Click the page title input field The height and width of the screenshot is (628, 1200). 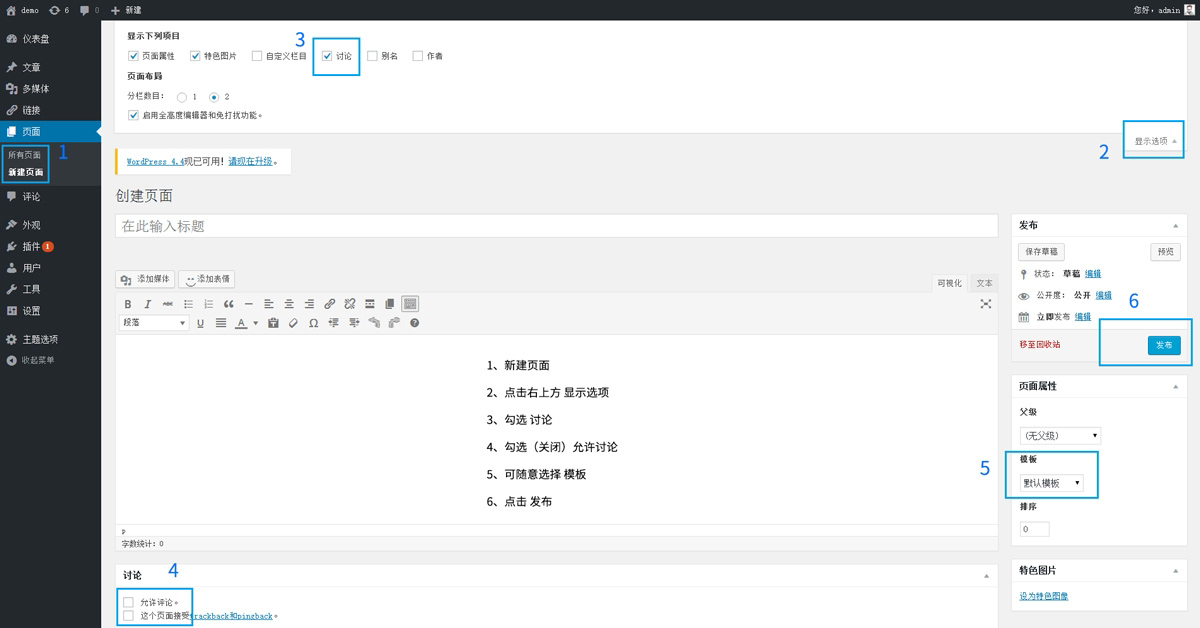pos(555,226)
